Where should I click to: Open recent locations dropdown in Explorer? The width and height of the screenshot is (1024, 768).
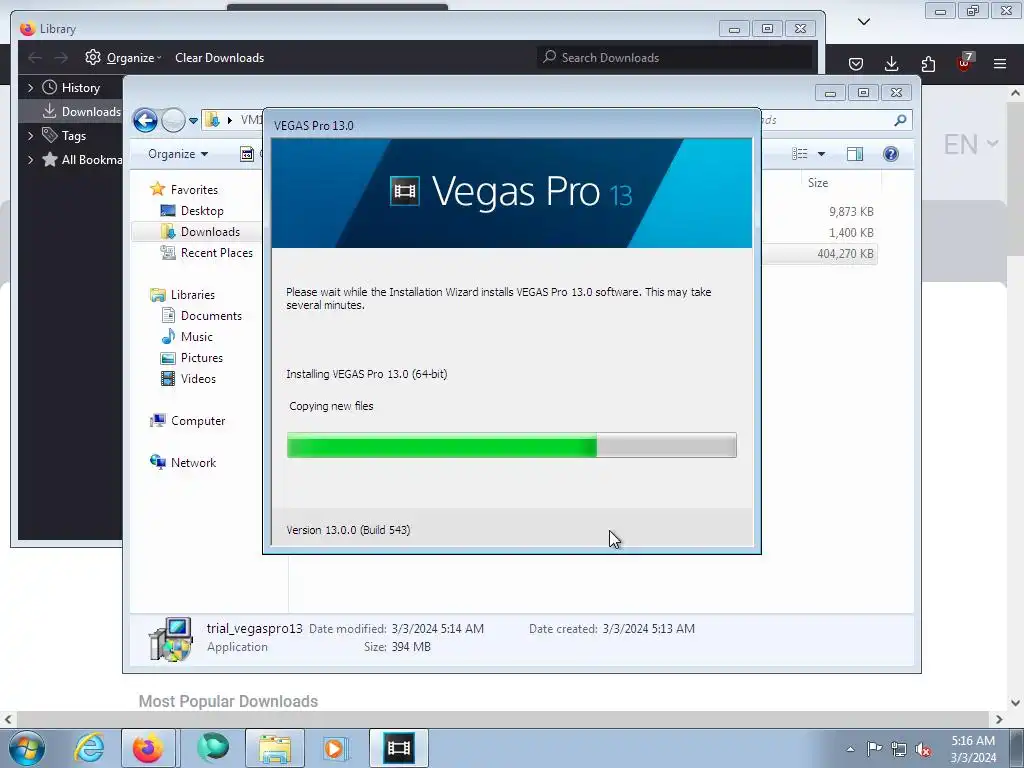coord(193,121)
